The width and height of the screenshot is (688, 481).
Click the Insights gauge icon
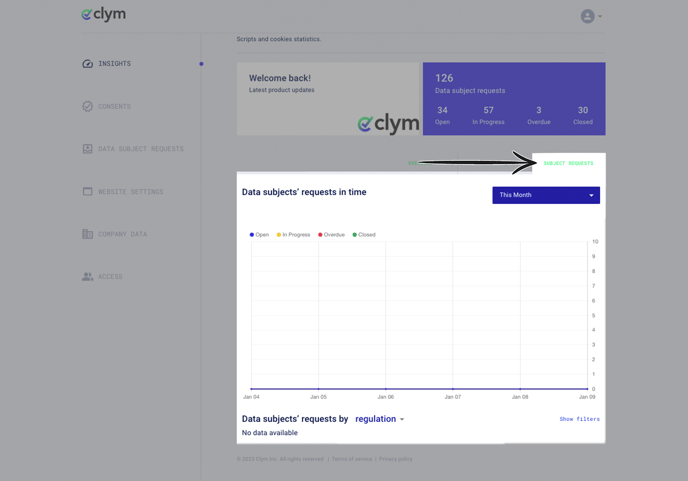pyautogui.click(x=87, y=64)
